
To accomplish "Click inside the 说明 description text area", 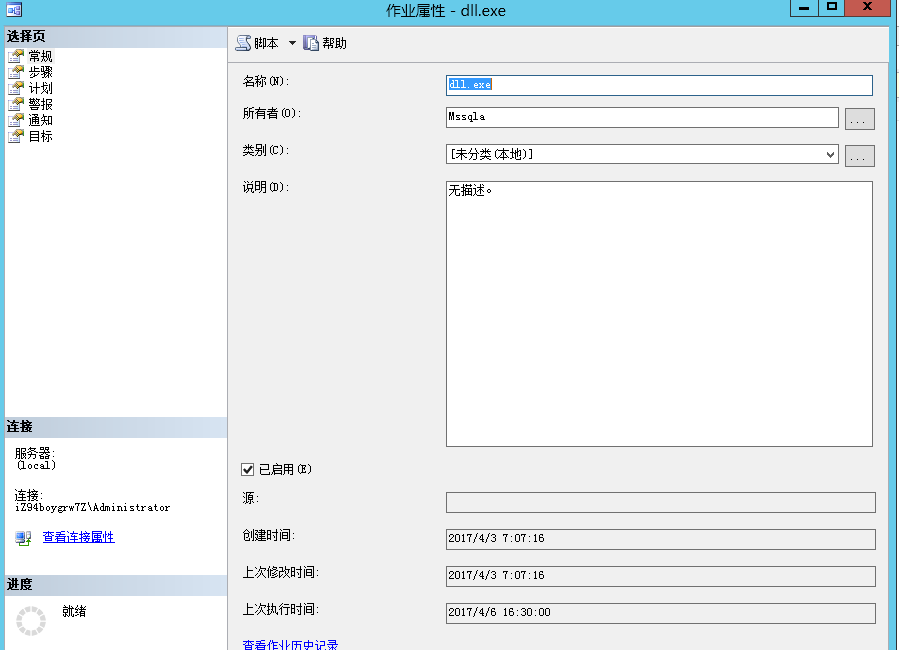I will pyautogui.click(x=659, y=314).
